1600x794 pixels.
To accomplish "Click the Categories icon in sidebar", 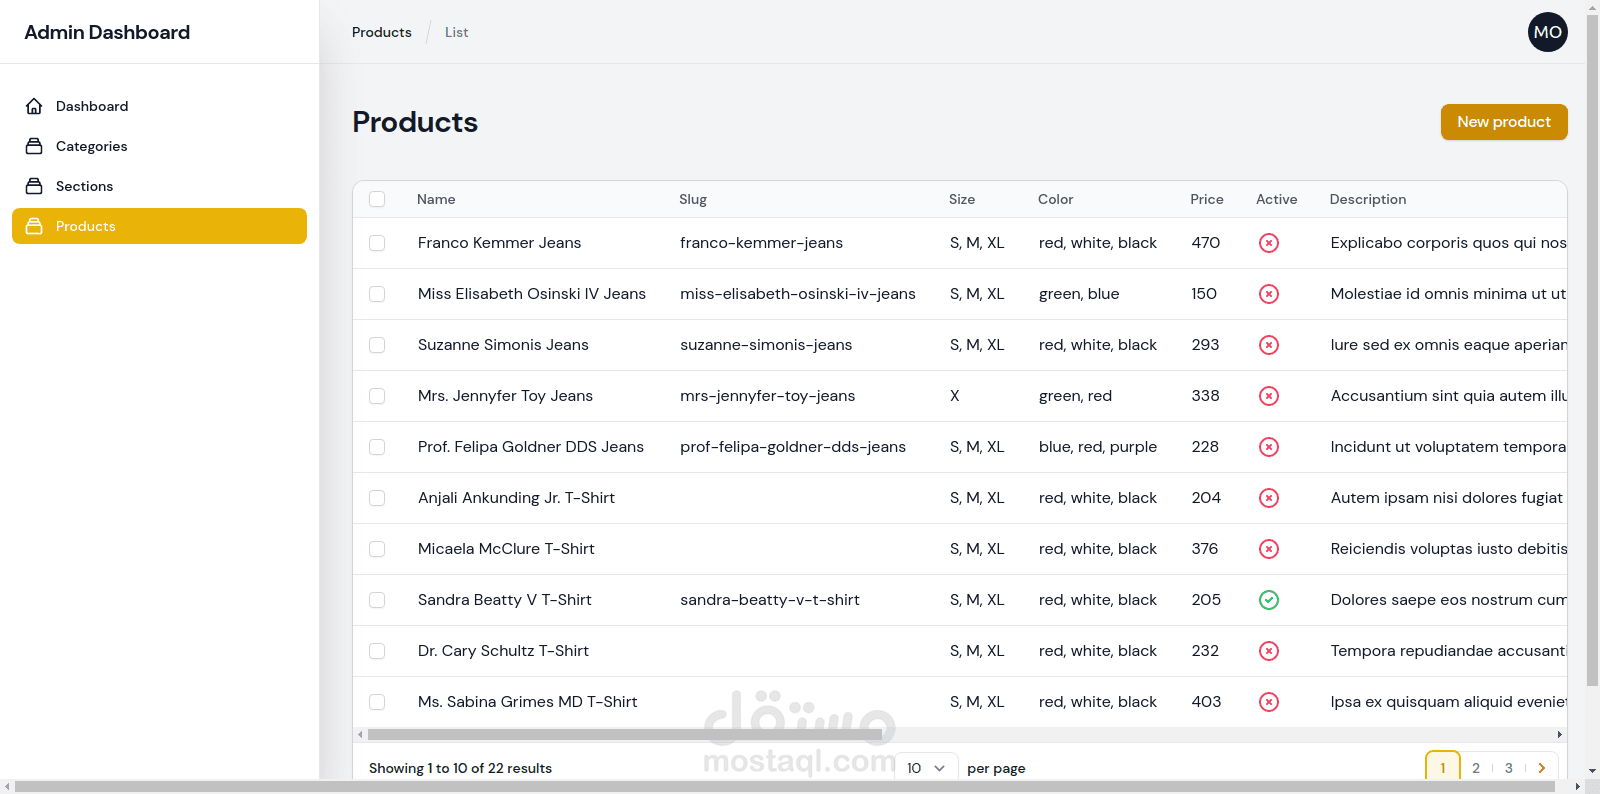I will pyautogui.click(x=34, y=146).
